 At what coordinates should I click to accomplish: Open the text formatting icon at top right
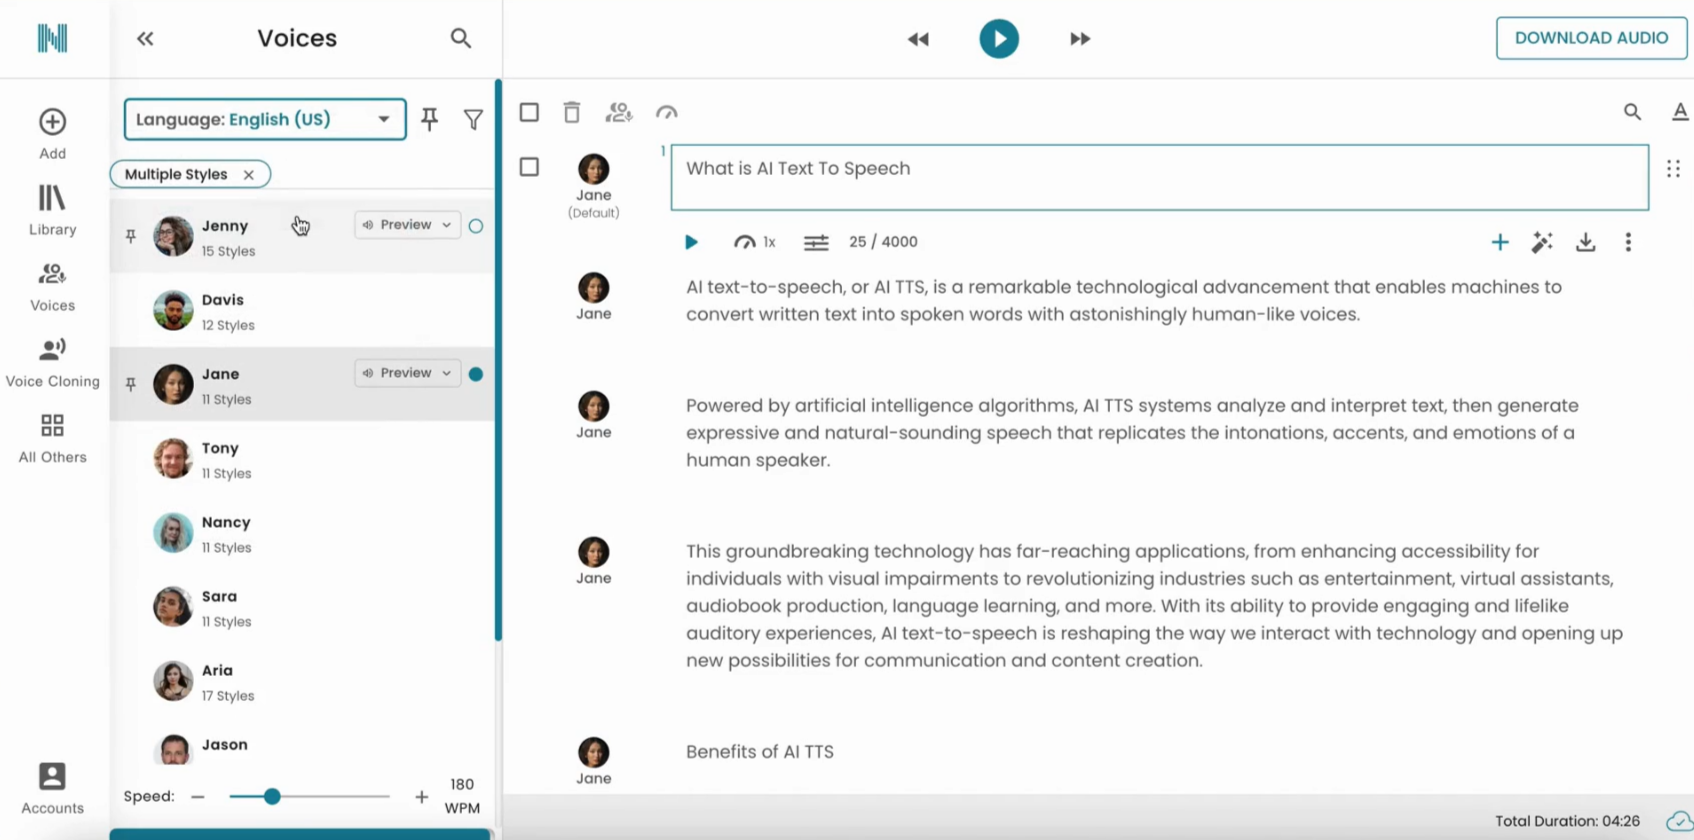(x=1680, y=112)
